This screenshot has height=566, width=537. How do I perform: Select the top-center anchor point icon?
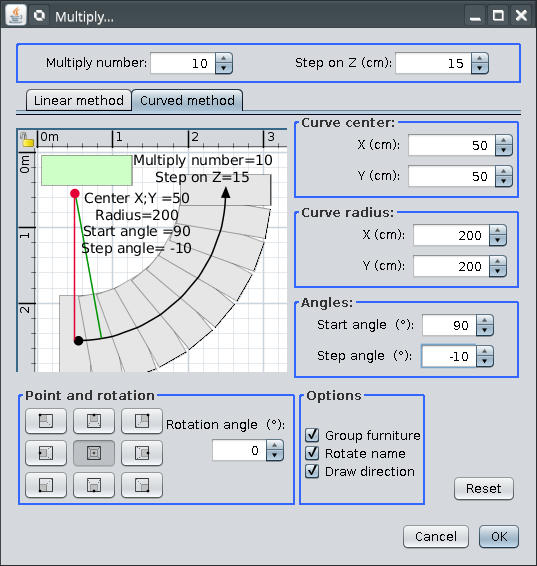click(94, 421)
